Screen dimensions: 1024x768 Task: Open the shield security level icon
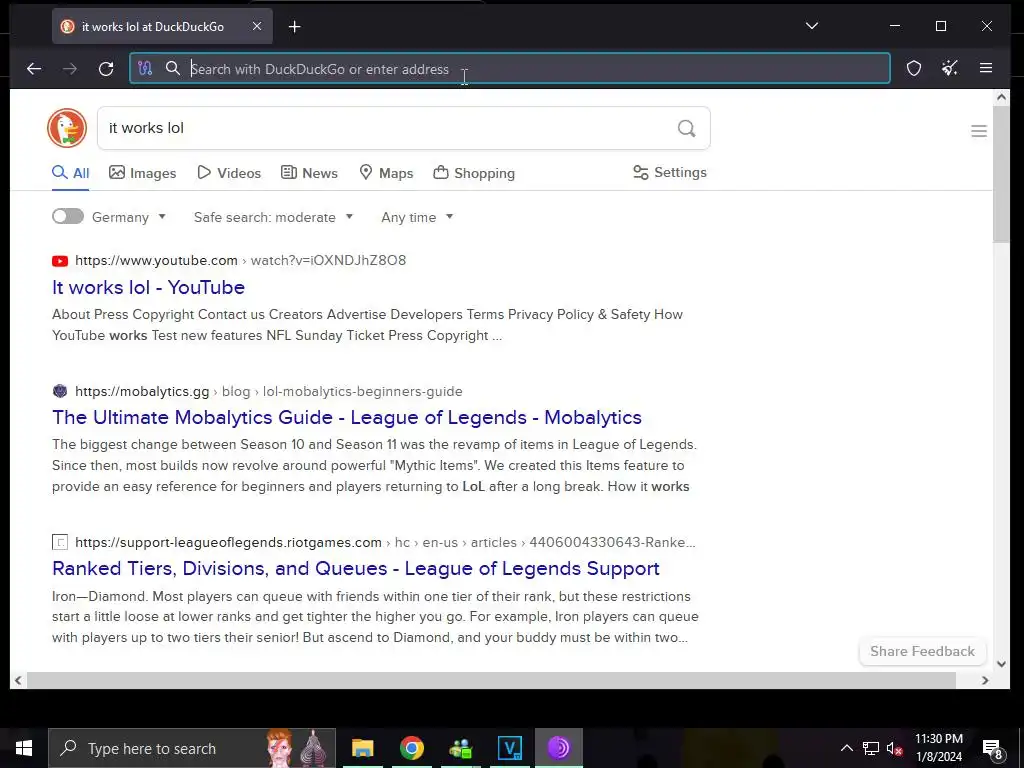click(914, 68)
